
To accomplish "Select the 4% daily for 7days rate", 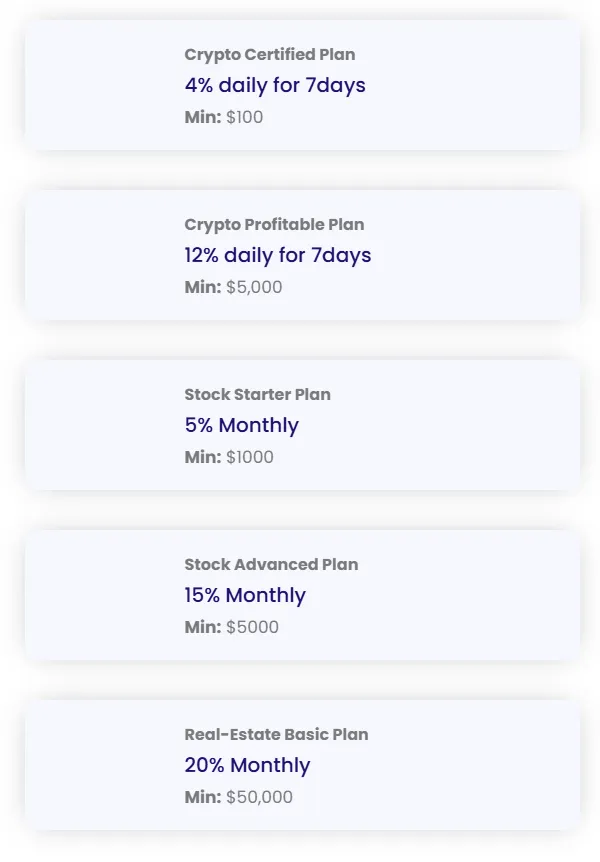I will pos(275,85).
